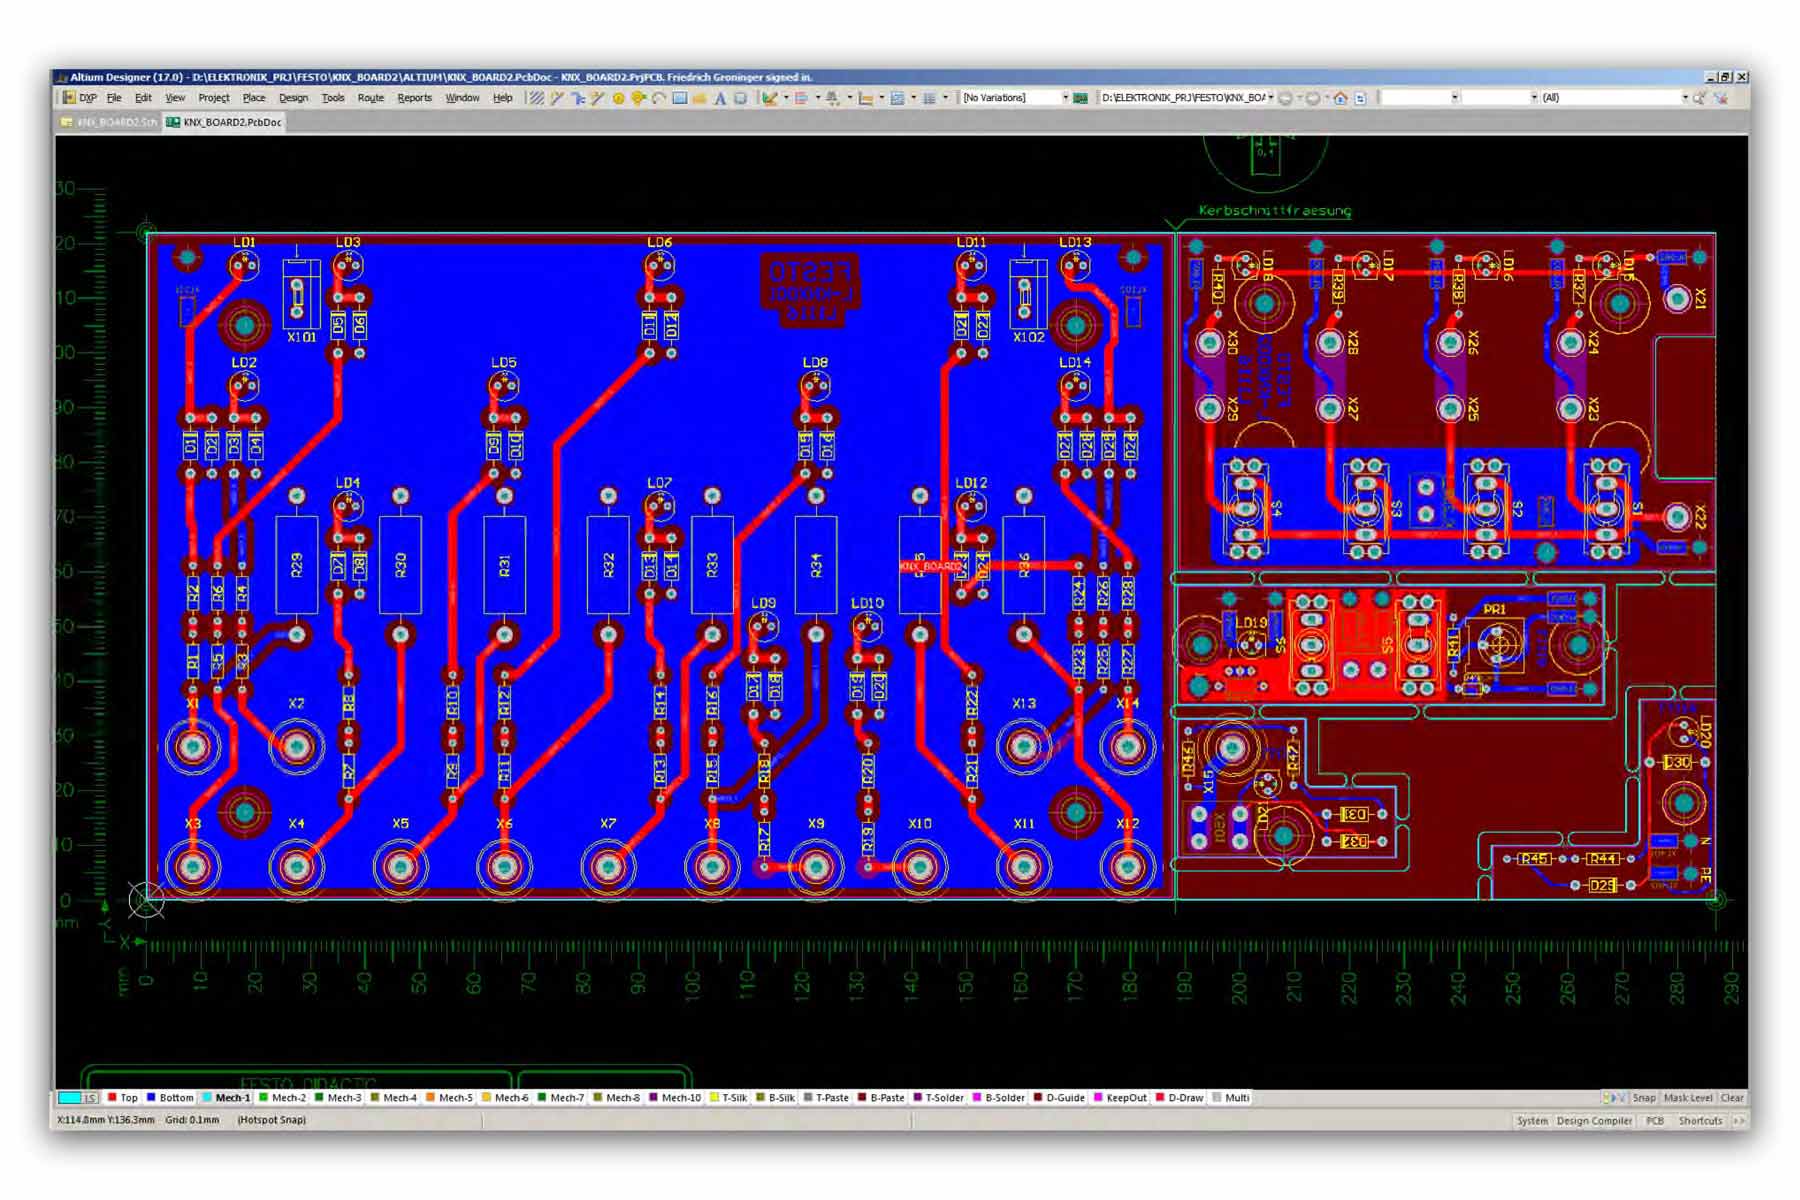The height and width of the screenshot is (1200, 1800).
Task: Click the current layer color swatch LS
Action: tap(78, 1098)
